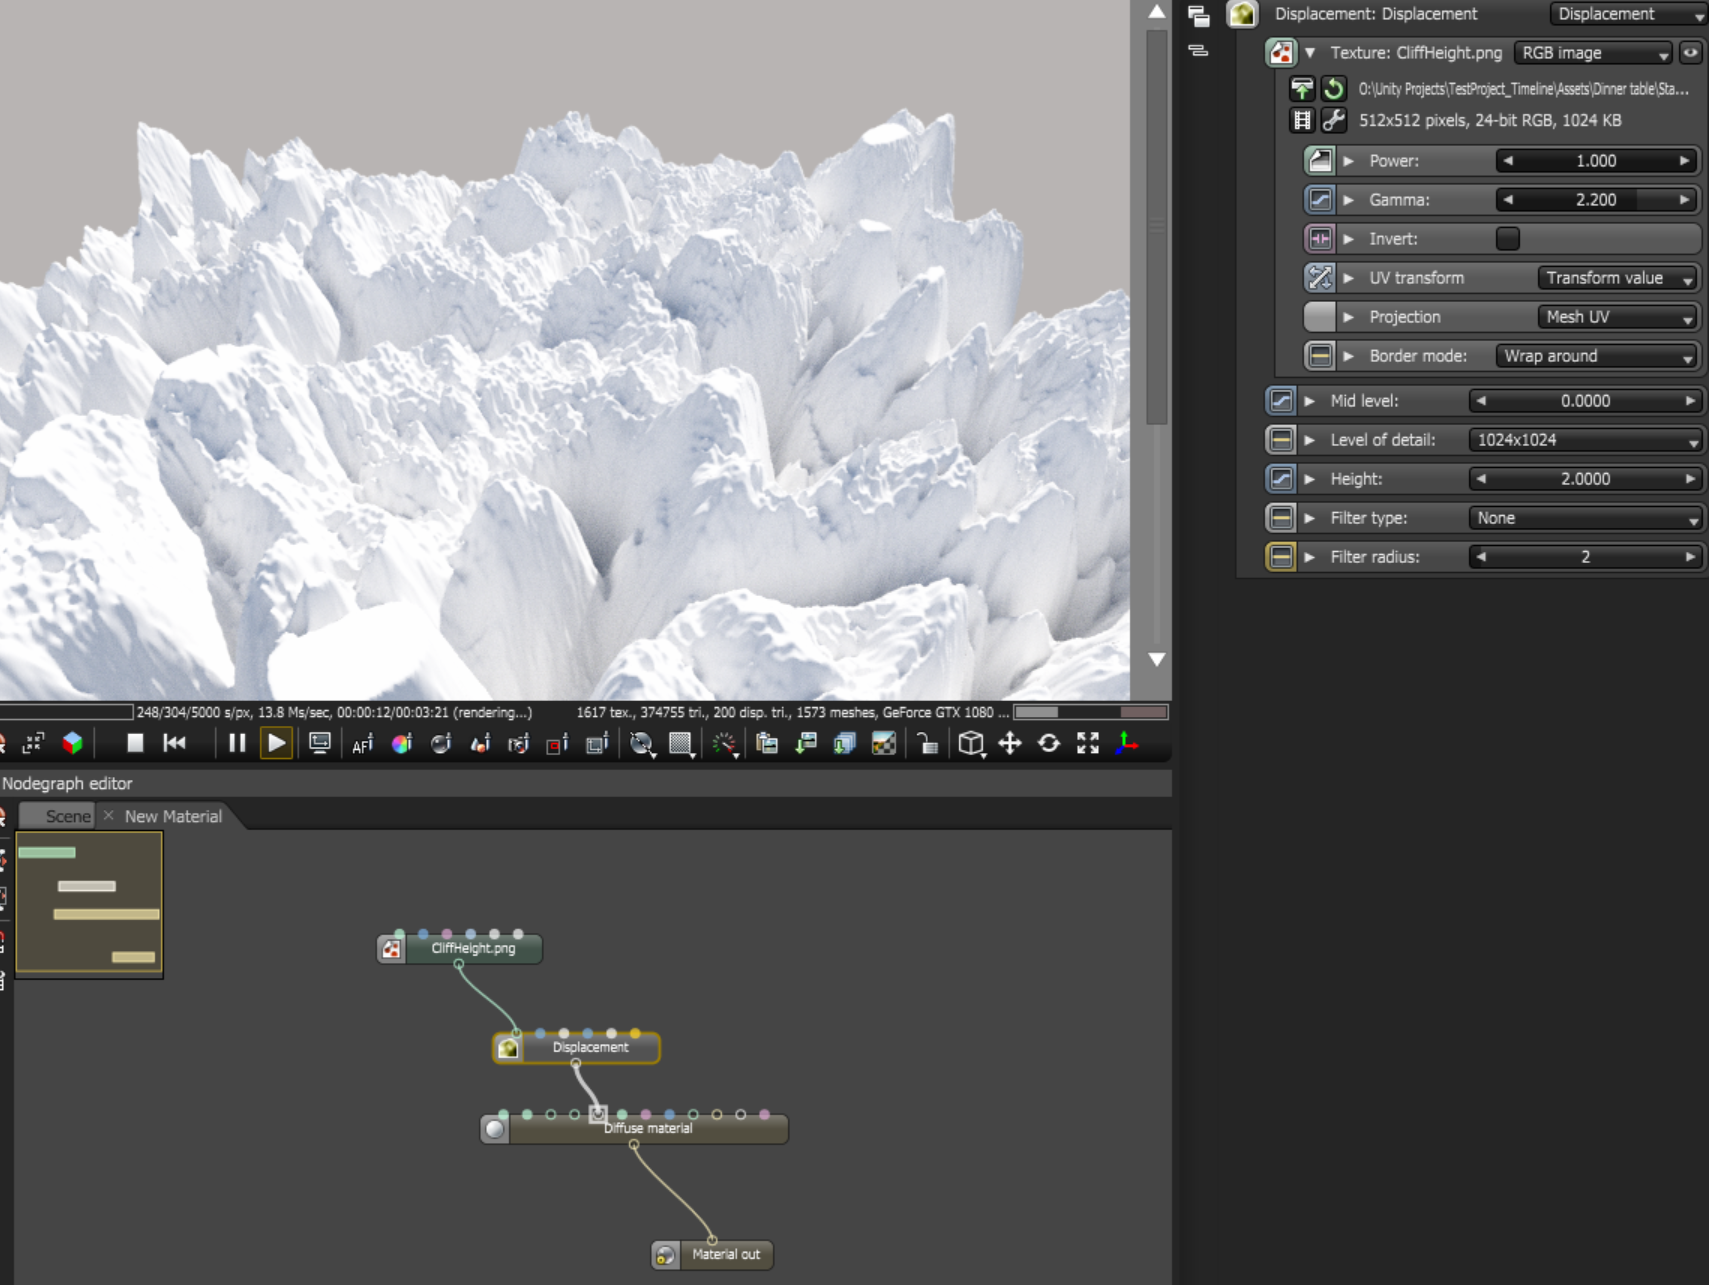Reload the CliffHeight texture with green arrow

(1333, 89)
